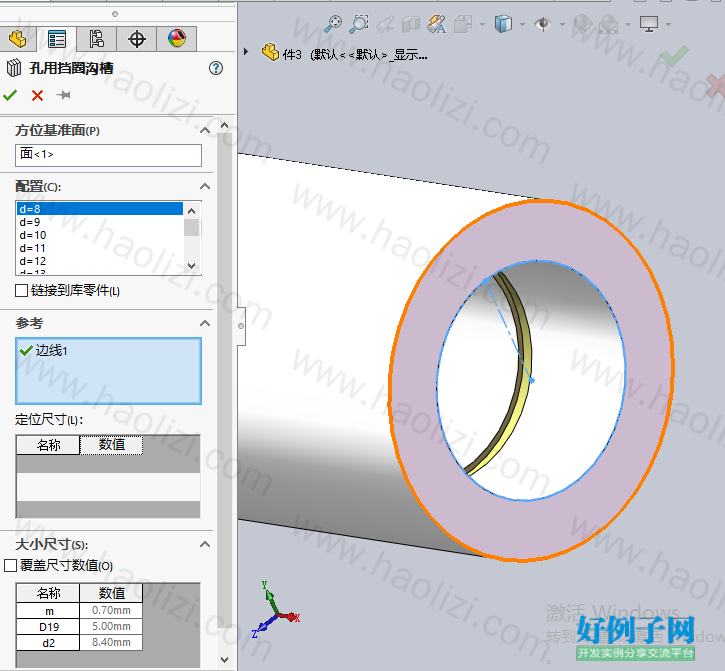Click 名称 header in 定位尺寸 table
725x671 pixels.
(49, 445)
